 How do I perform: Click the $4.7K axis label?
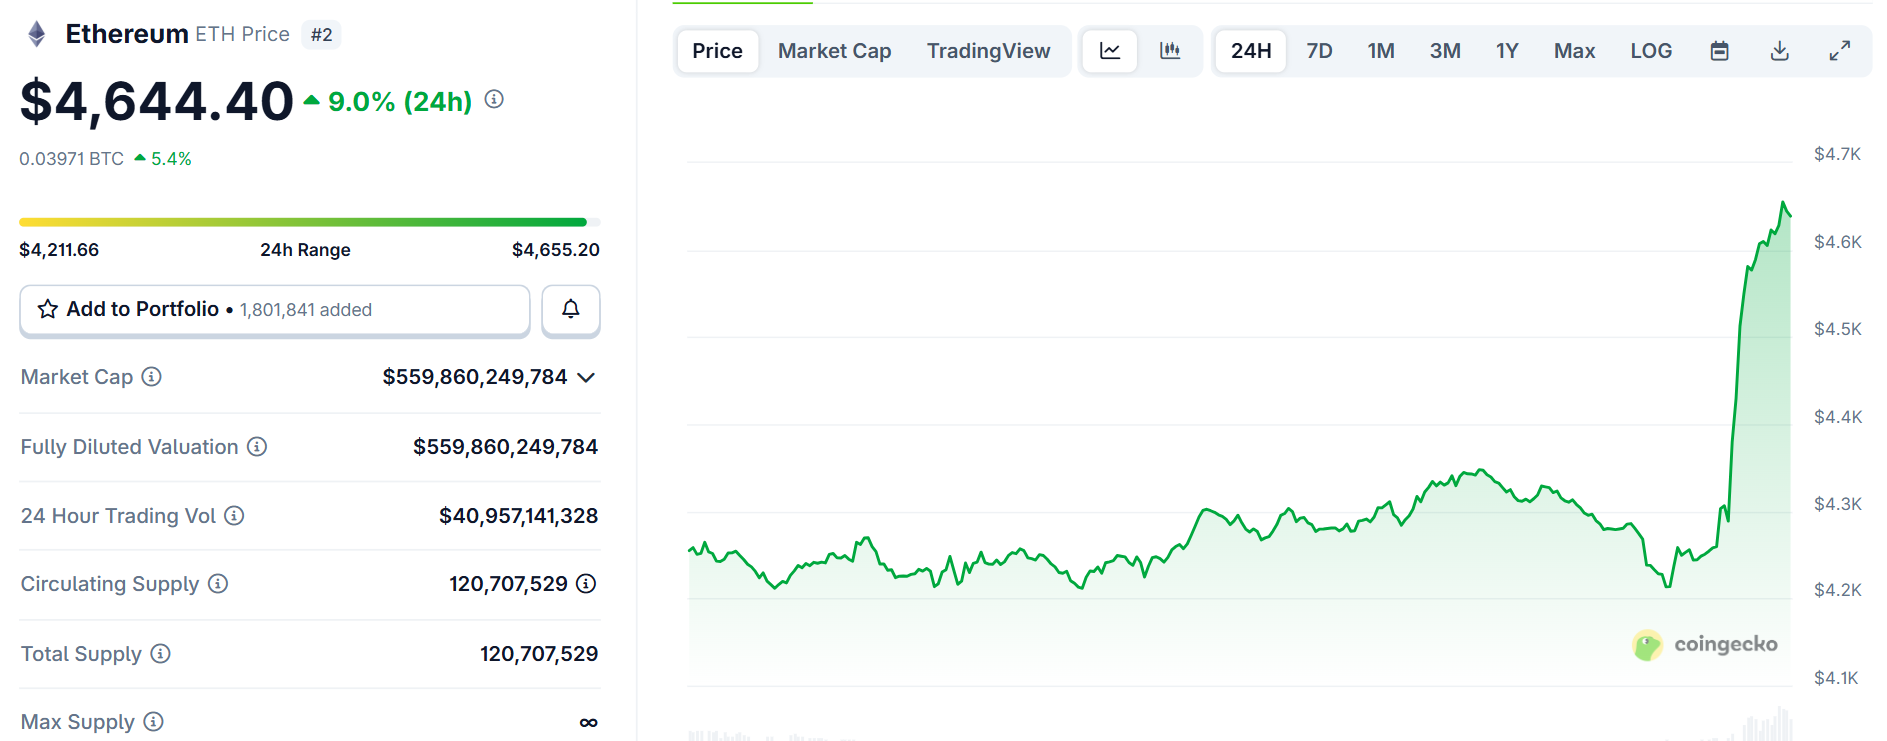1837,154
